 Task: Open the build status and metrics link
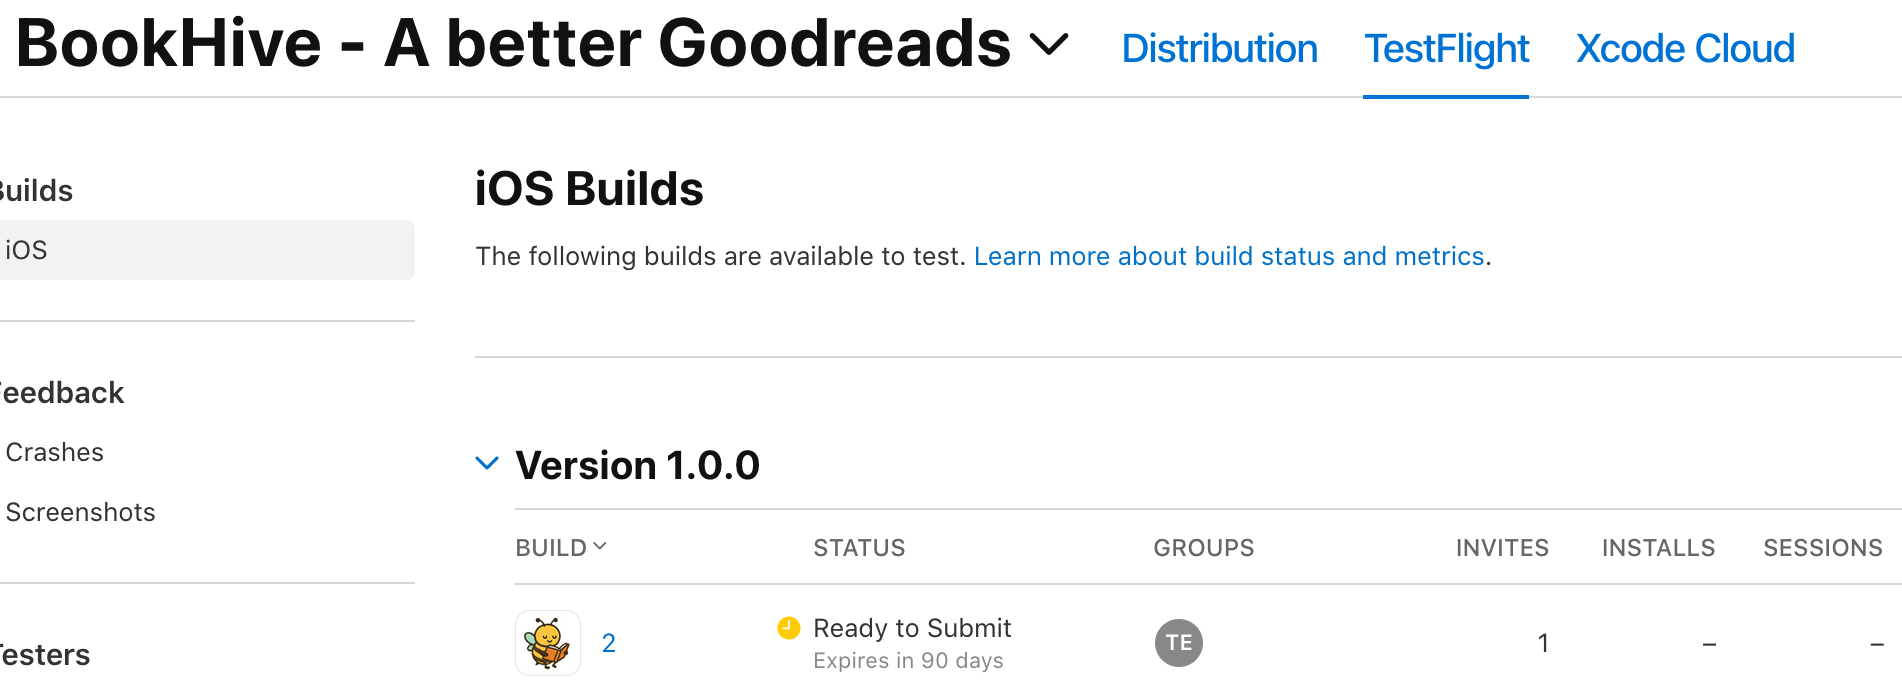coord(1228,257)
